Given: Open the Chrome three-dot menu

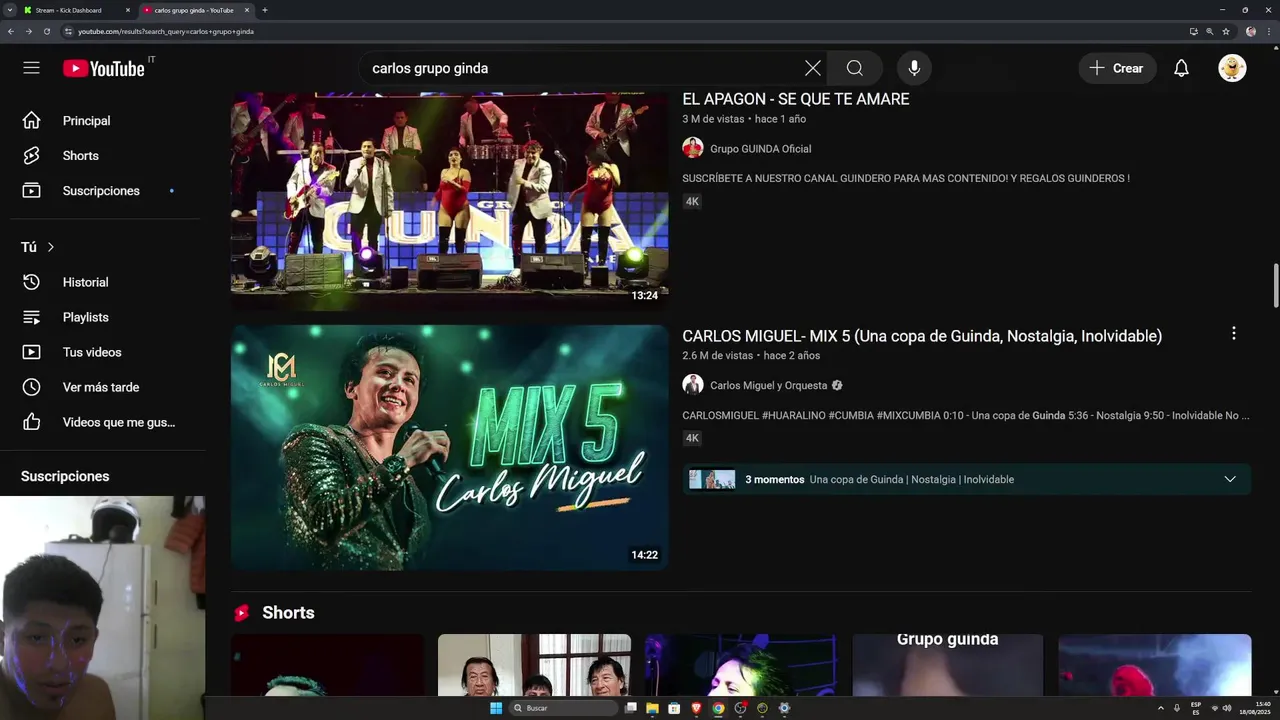Looking at the screenshot, I should 1269,31.
